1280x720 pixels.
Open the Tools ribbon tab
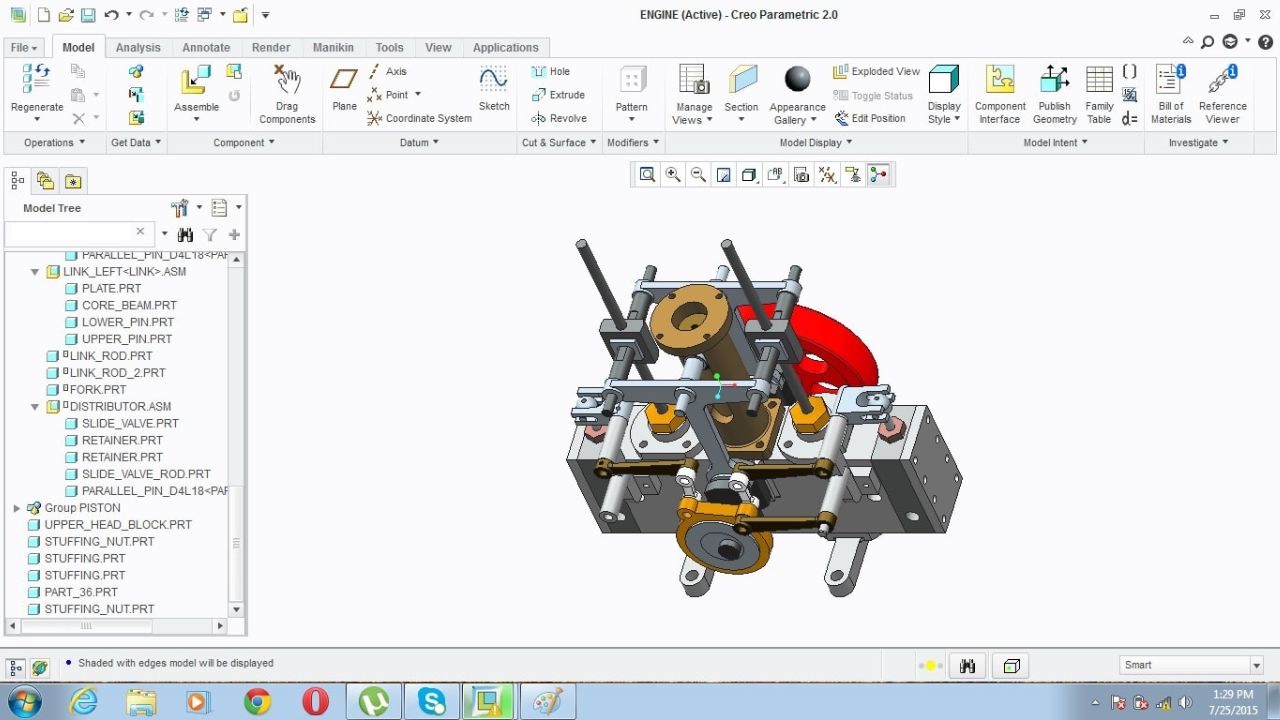(389, 47)
